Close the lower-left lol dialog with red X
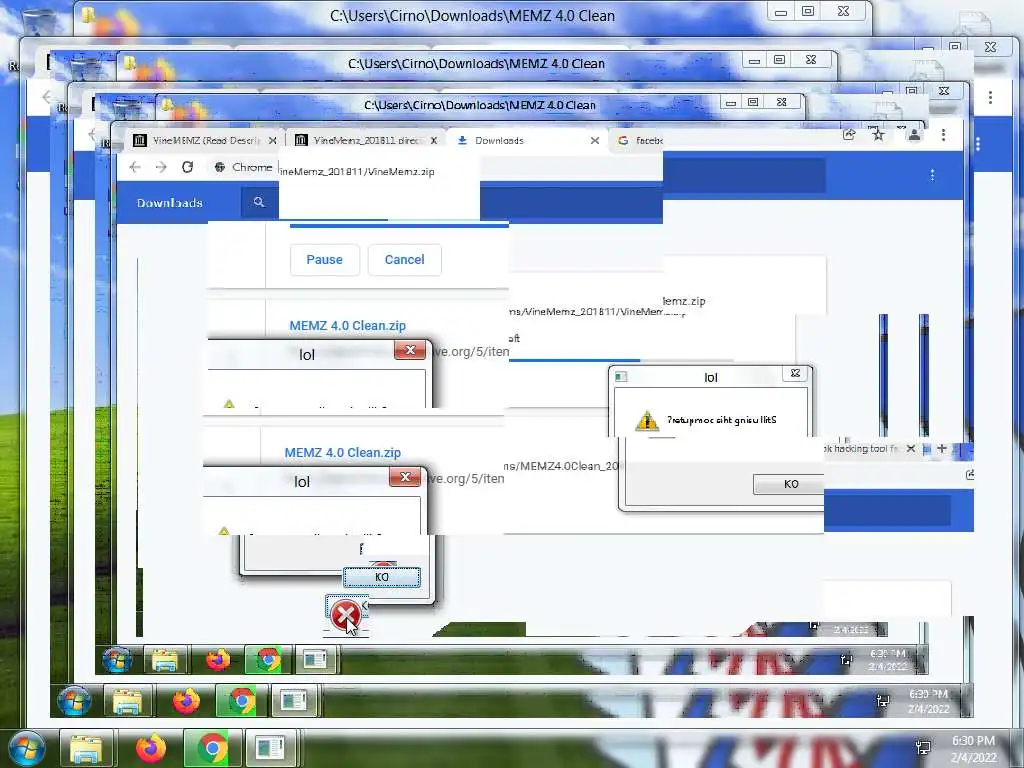Screen dimensions: 1024x768 click(x=405, y=477)
